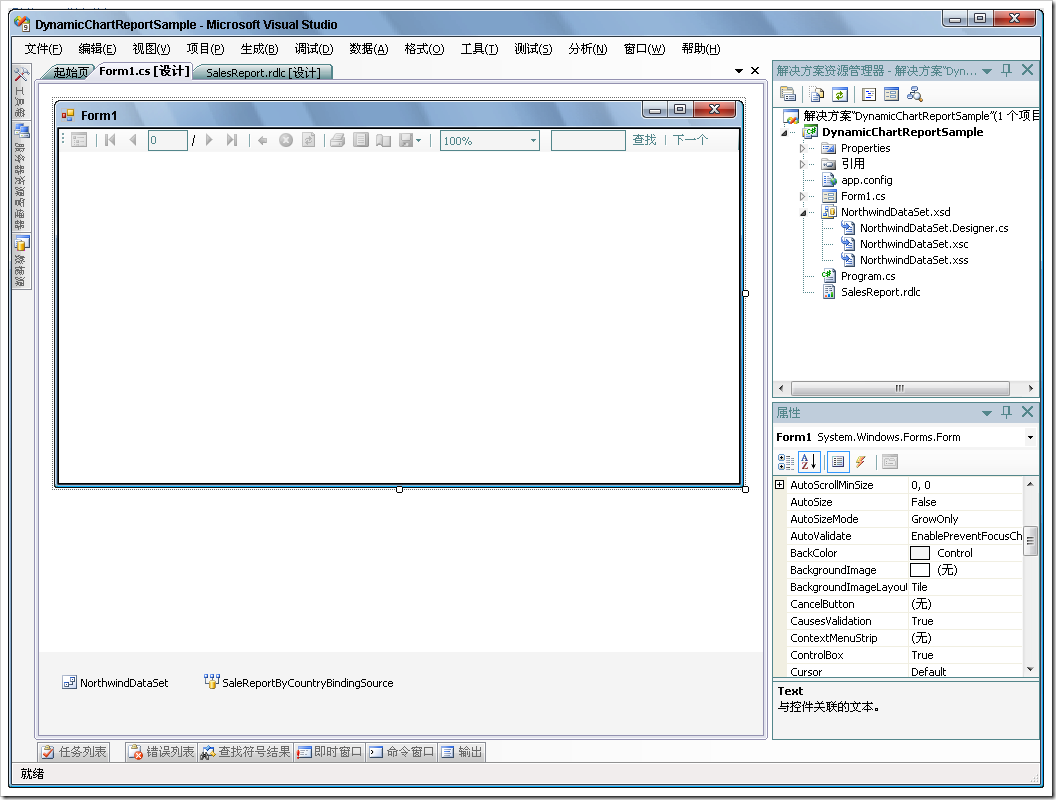Screen dimensions: 1056x800
Task: Show Properties page icon in Properties panel
Action: tap(838, 461)
